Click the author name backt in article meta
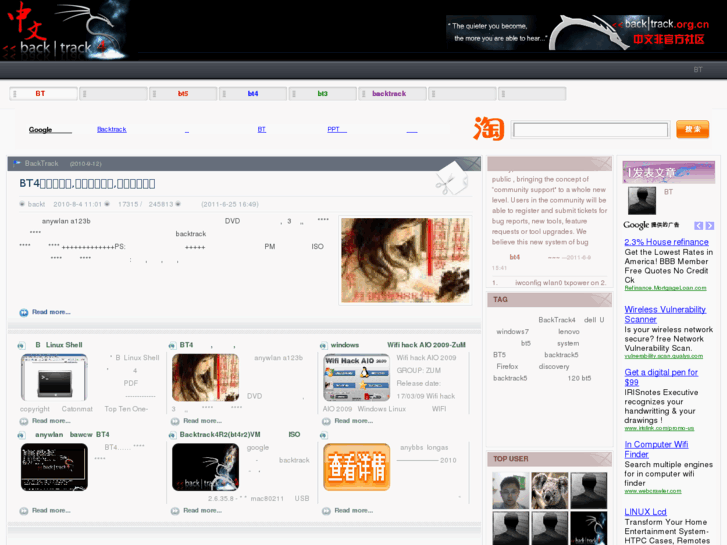Screen dimensions: 727x545 pos(36,204)
